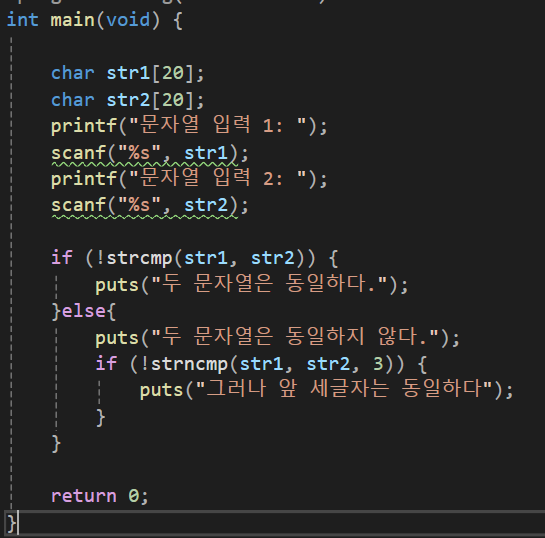The image size is (545, 538).
Task: Click the 'else' keyword
Action: 83,311
